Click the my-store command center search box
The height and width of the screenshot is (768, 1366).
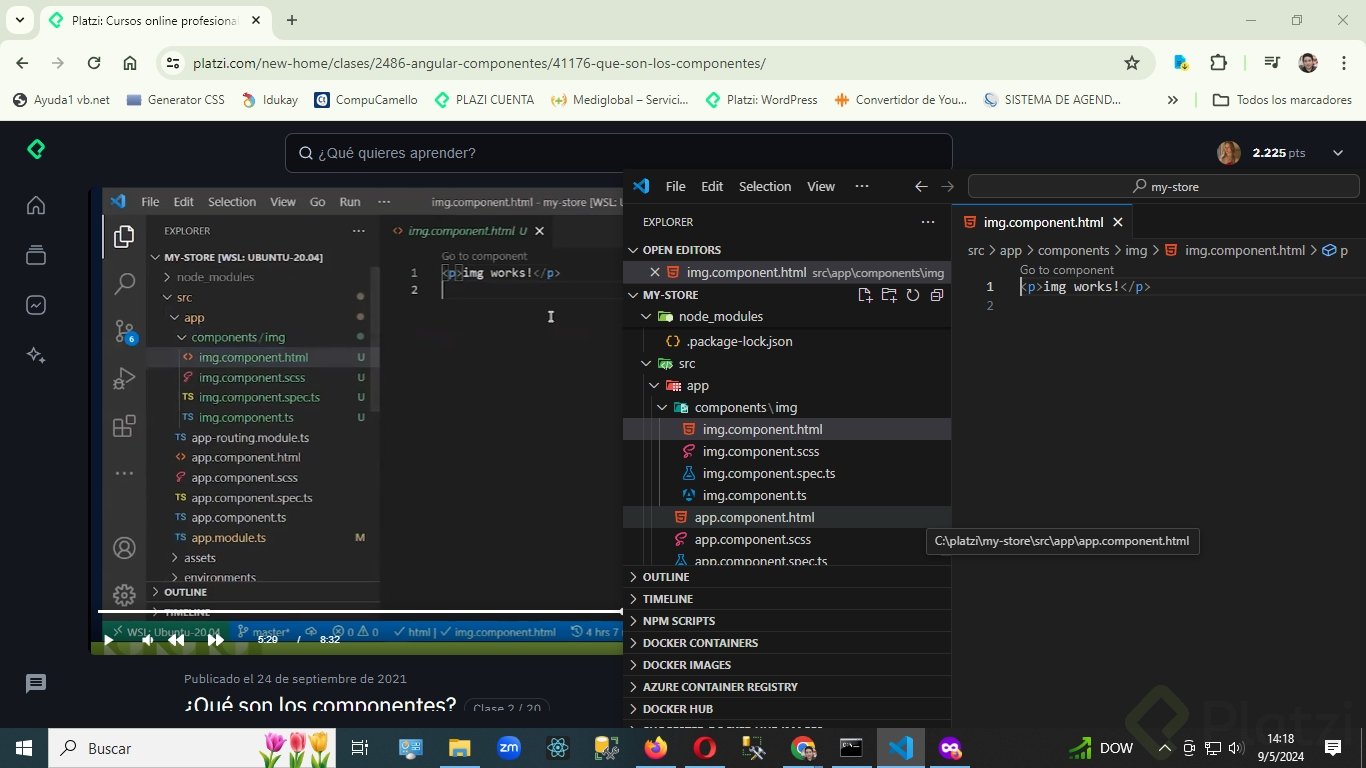(1164, 186)
